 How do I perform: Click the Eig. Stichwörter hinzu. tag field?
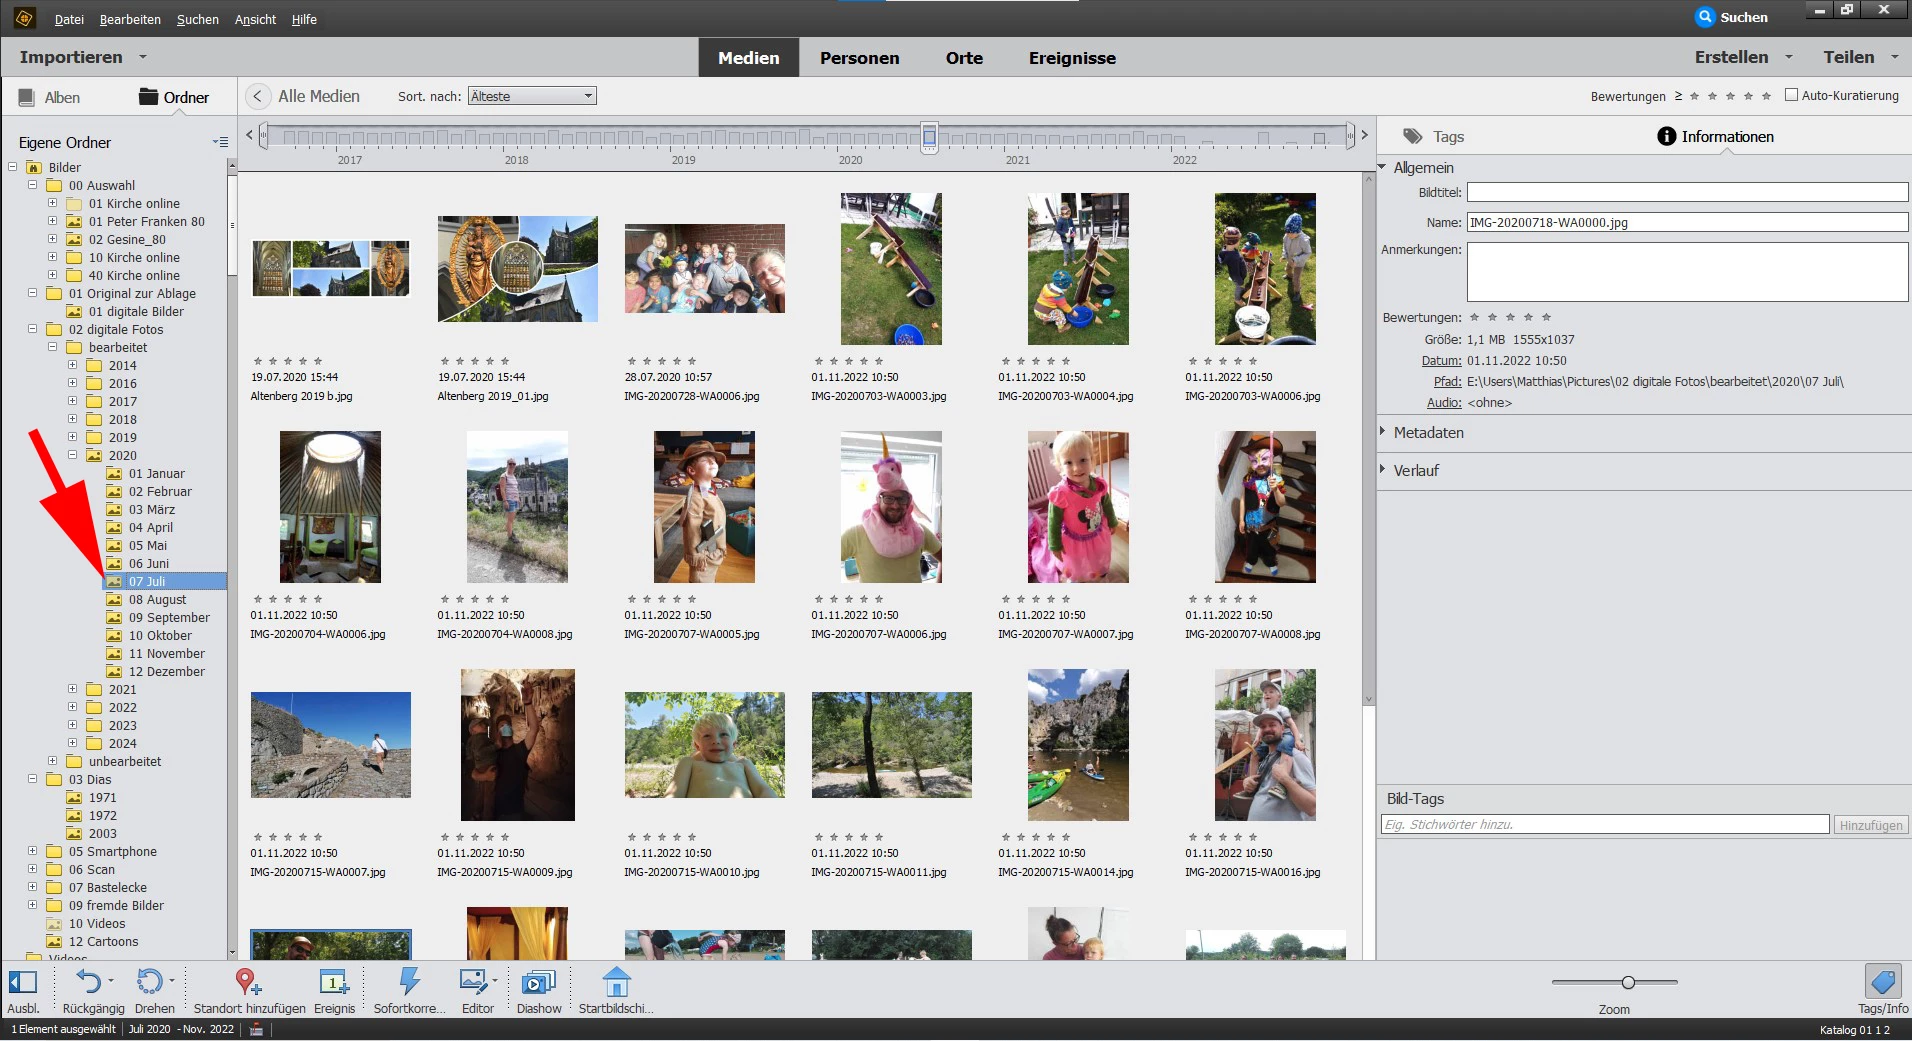coord(1604,825)
